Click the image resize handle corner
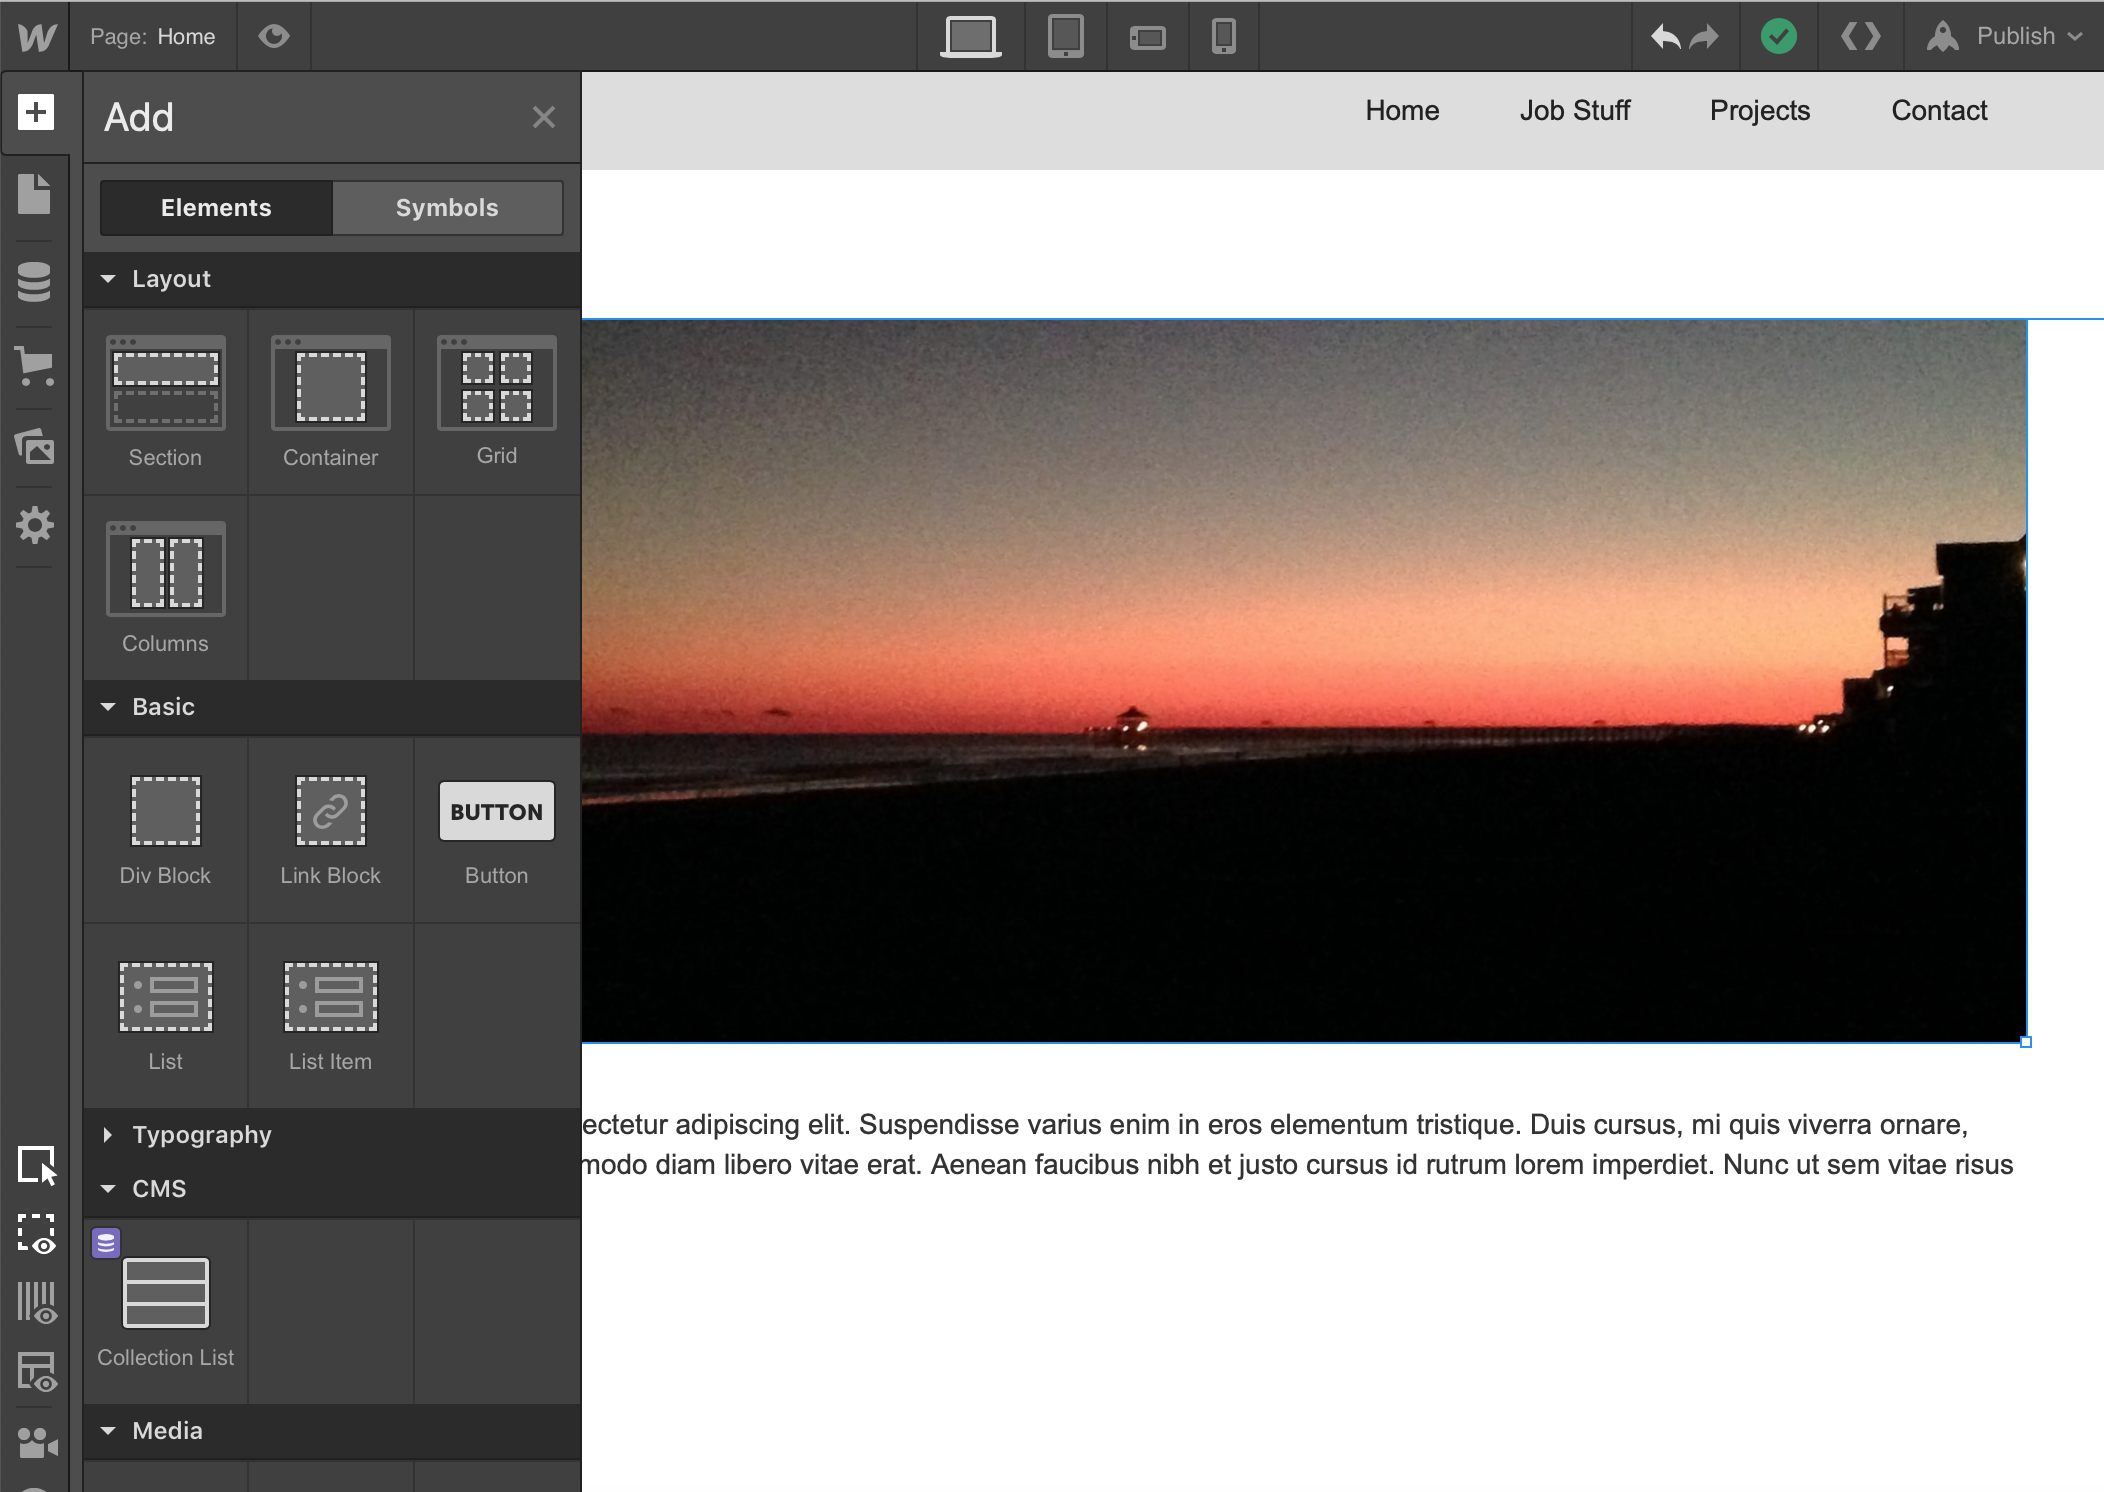This screenshot has height=1492, width=2104. [x=2026, y=1042]
